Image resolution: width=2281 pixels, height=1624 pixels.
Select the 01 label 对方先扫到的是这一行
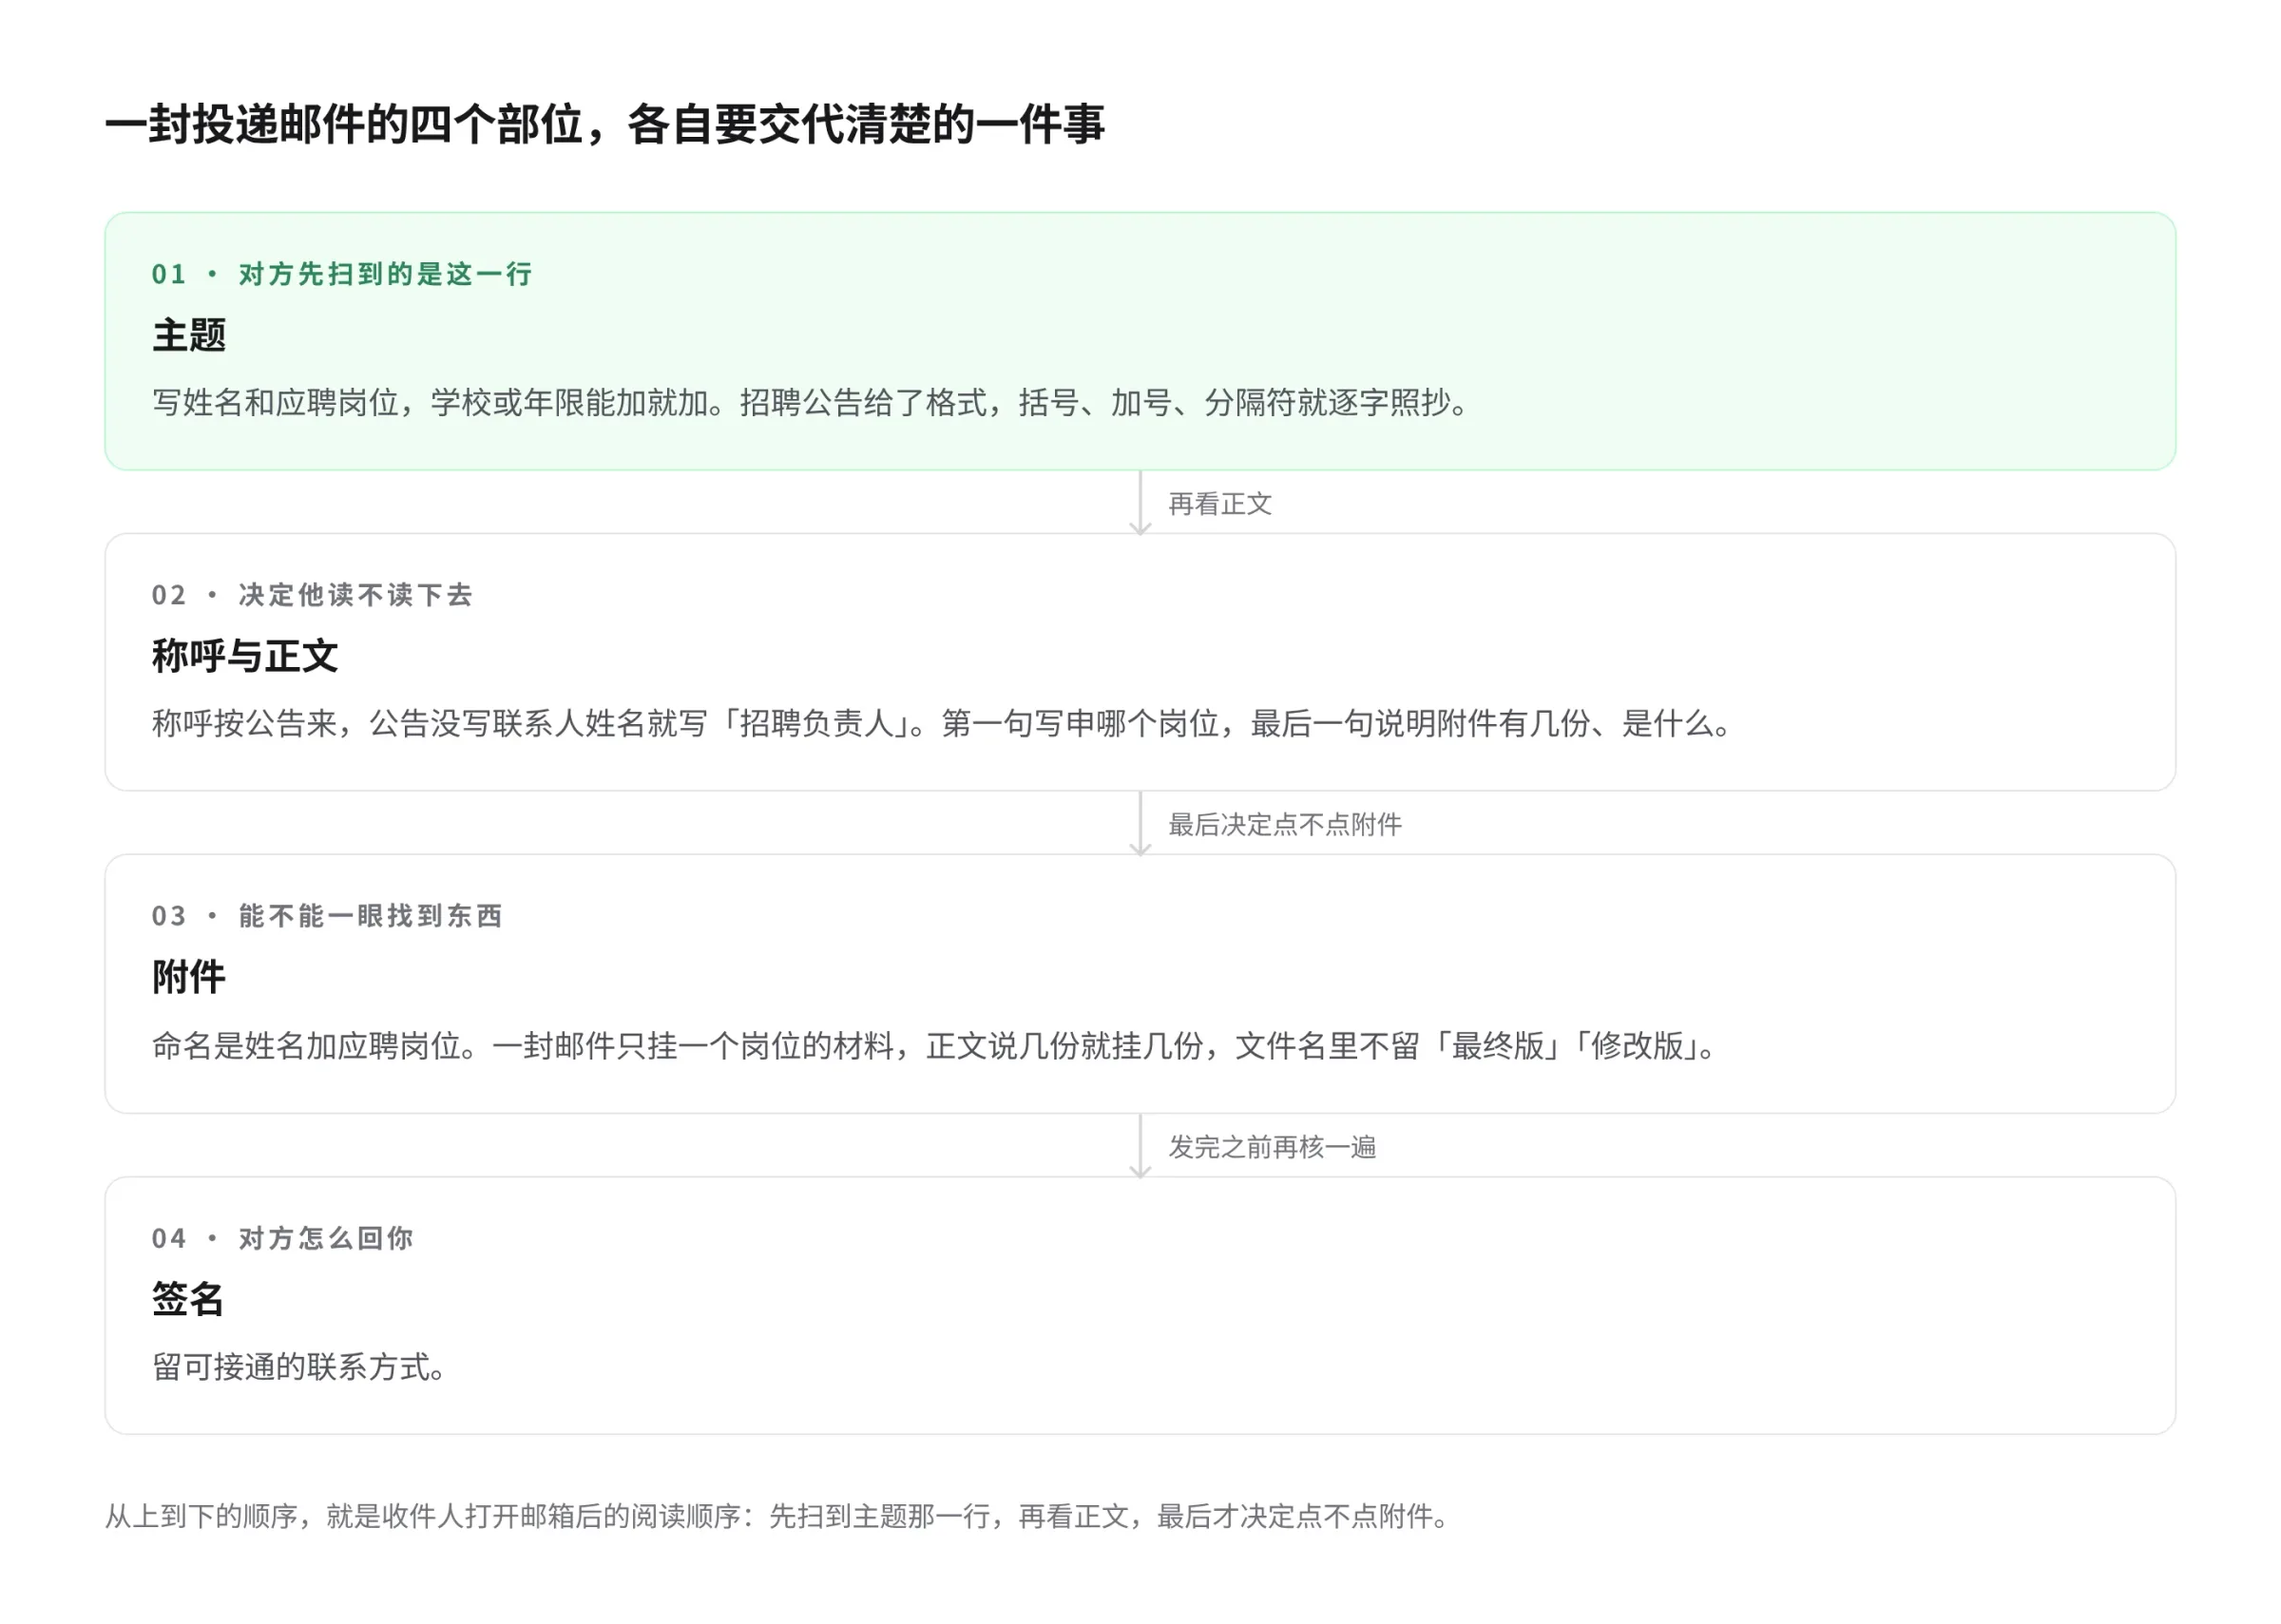pyautogui.click(x=342, y=274)
